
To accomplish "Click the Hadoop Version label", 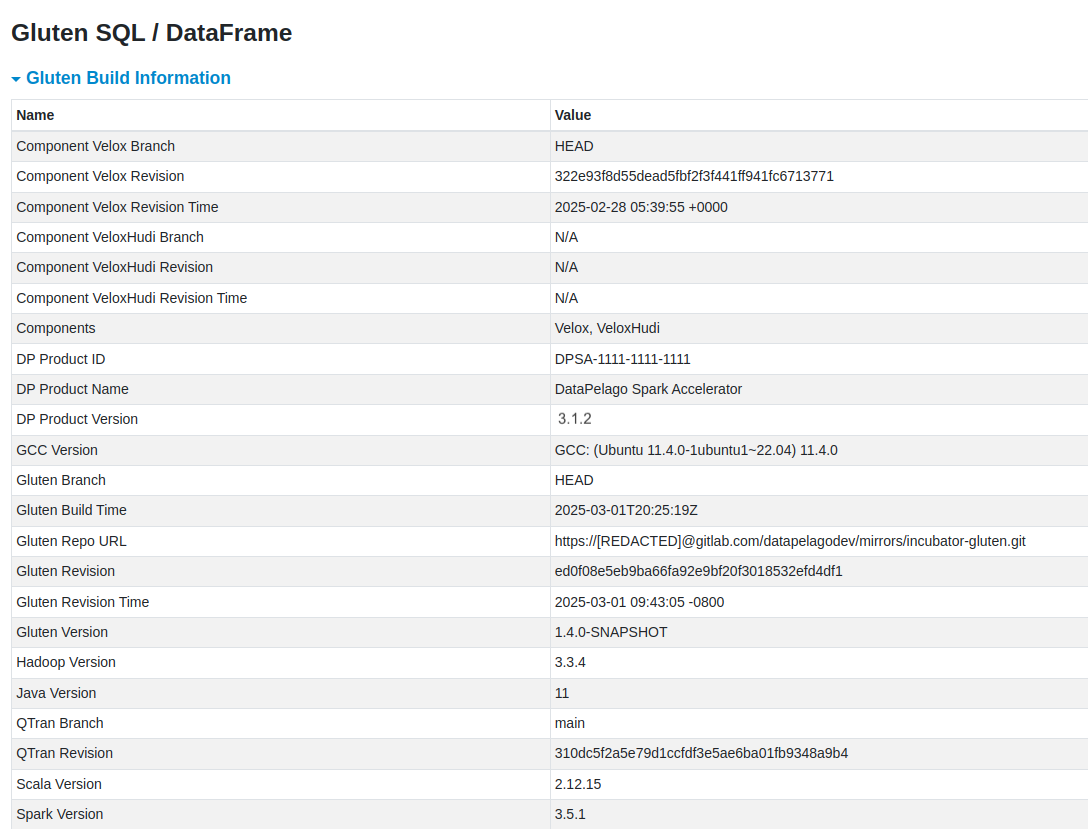I will (66, 662).
